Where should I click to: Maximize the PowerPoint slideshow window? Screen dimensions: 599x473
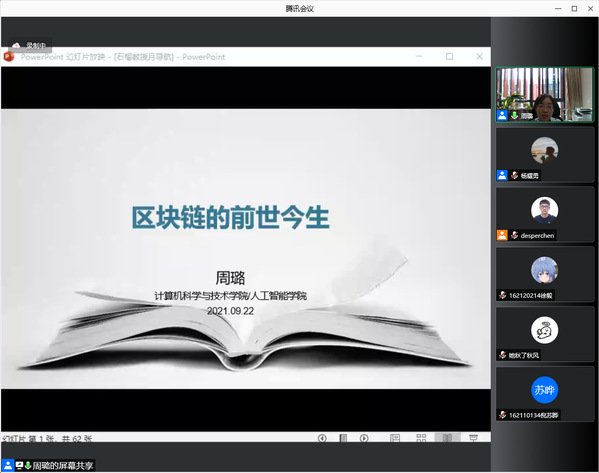pos(450,57)
